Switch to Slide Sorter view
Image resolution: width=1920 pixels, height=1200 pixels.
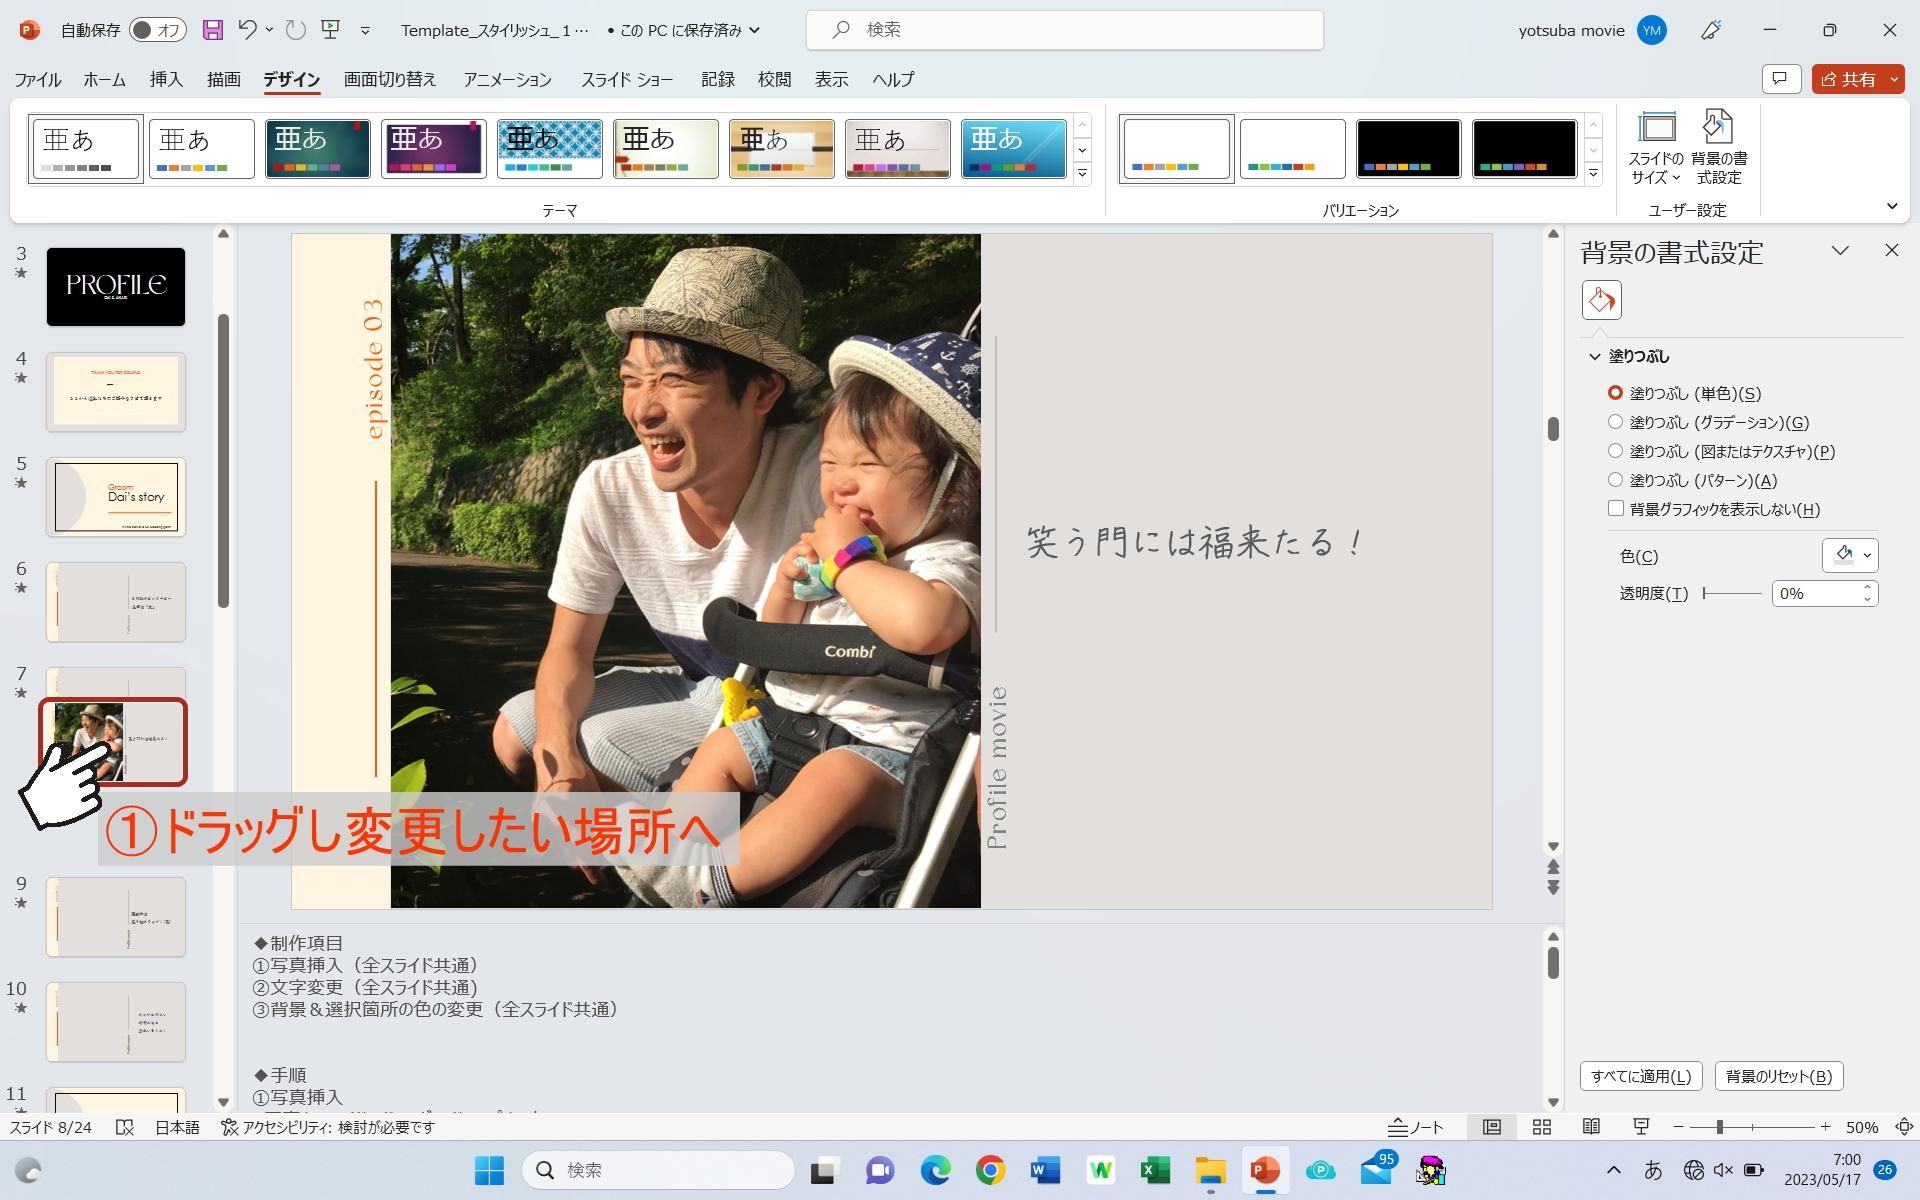click(x=1541, y=1127)
